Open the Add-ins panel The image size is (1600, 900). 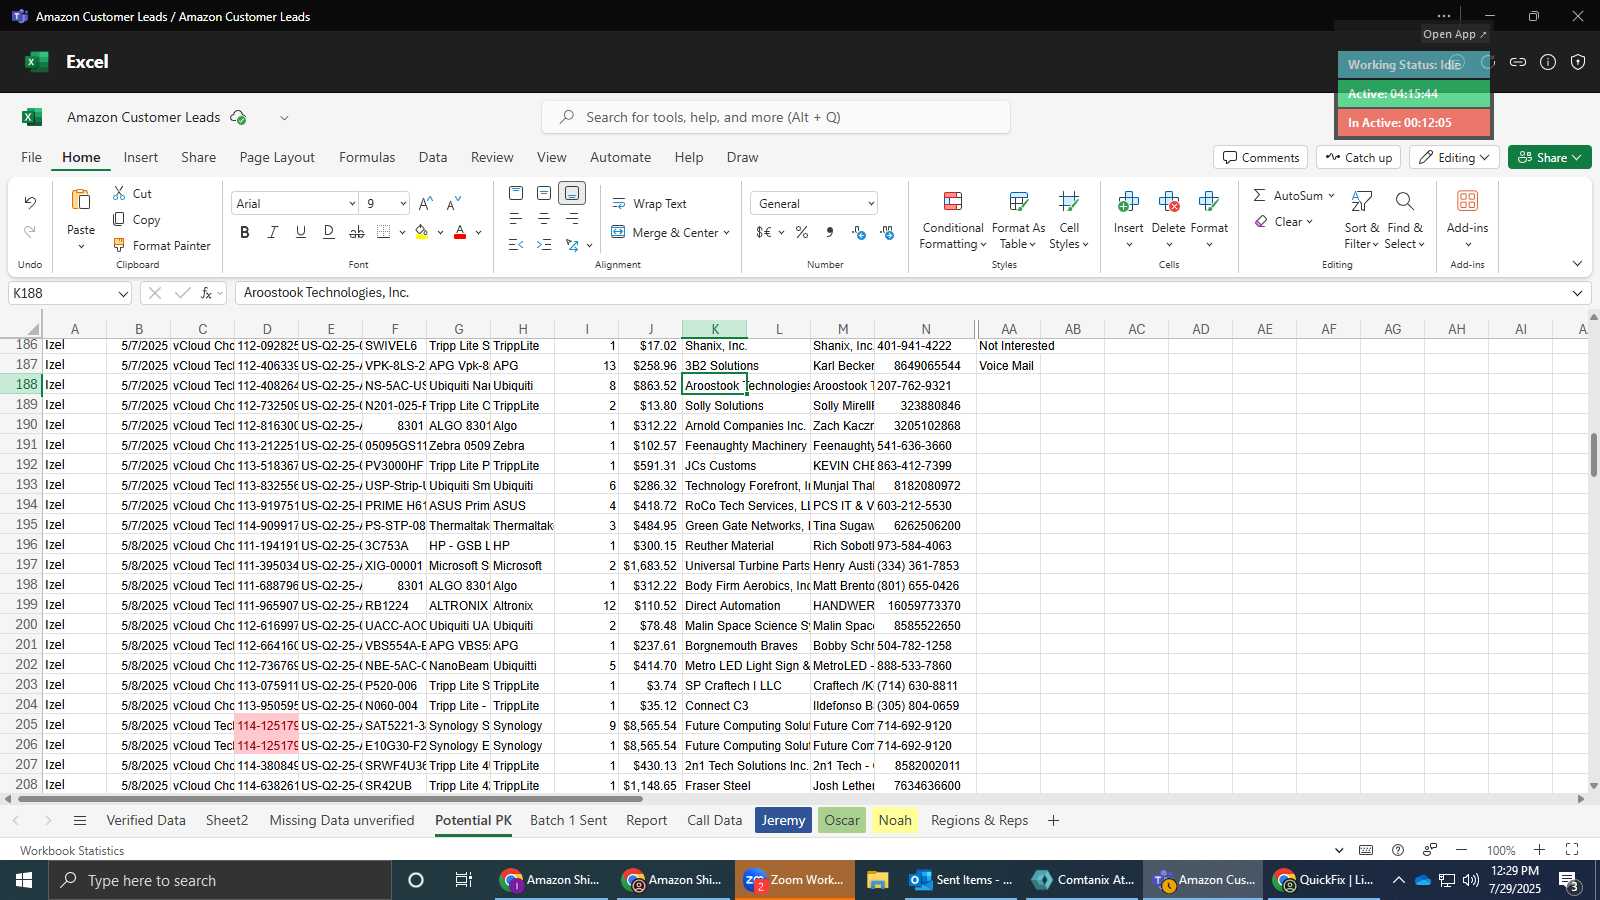[1467, 218]
